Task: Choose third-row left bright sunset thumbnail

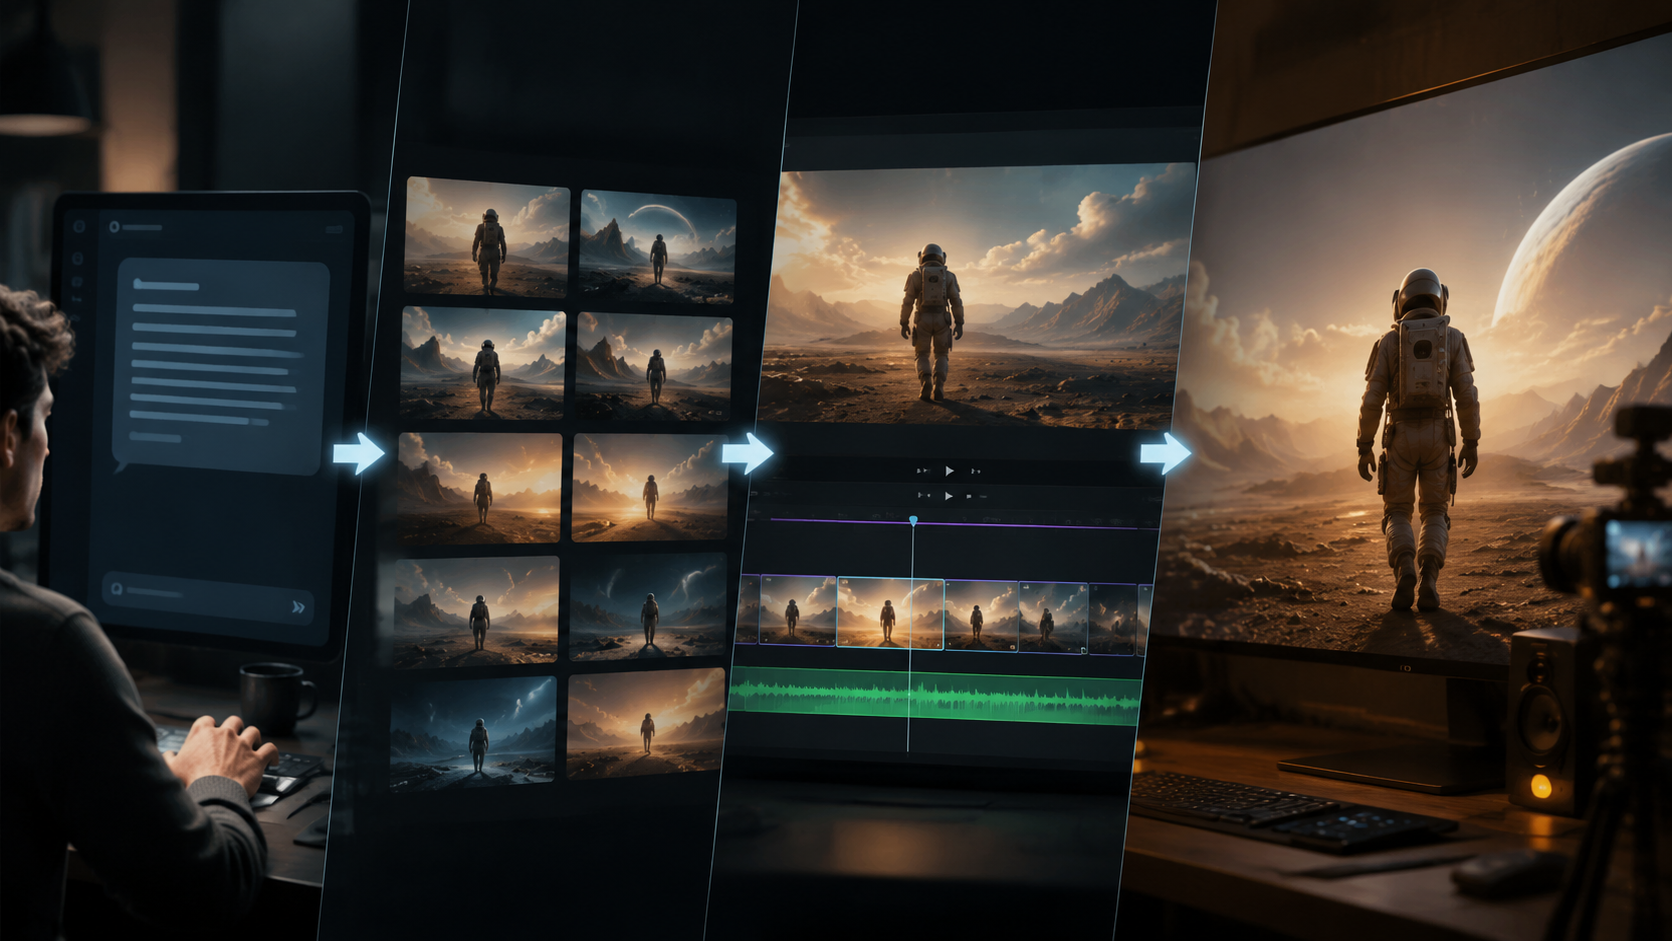Action: click(479, 488)
